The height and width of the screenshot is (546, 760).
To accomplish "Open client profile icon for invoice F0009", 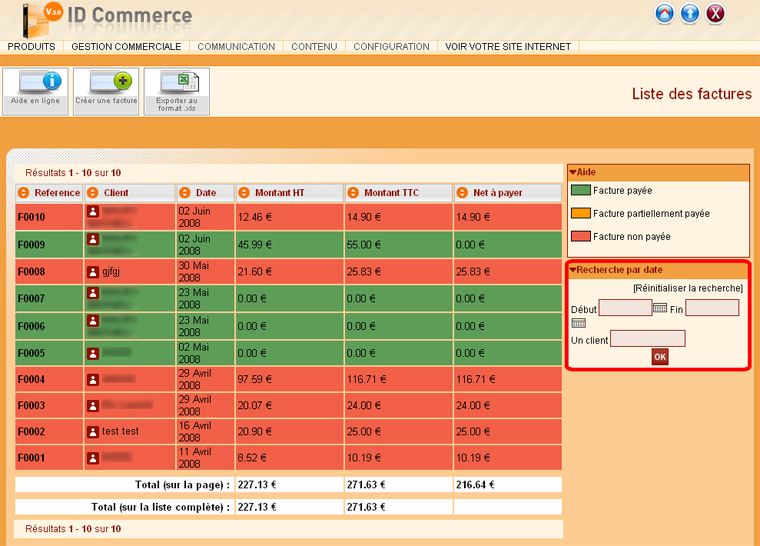I will coord(93,239).
